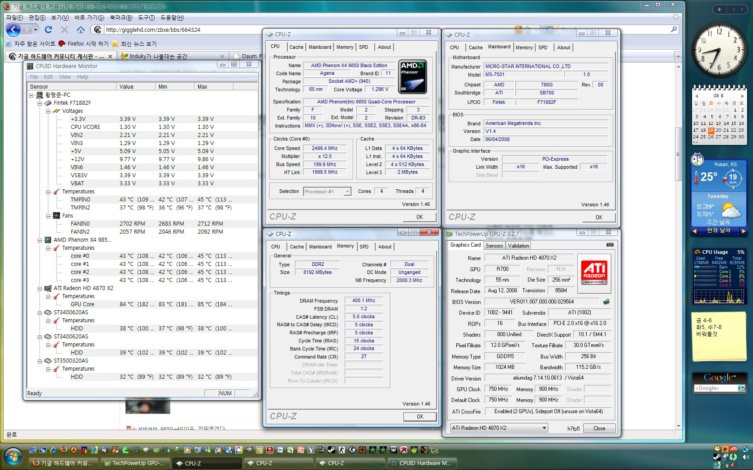Image resolution: width=753 pixels, height=470 pixels.
Task: Select the CPU VCORE row in Hardware Monitor
Action: point(143,127)
